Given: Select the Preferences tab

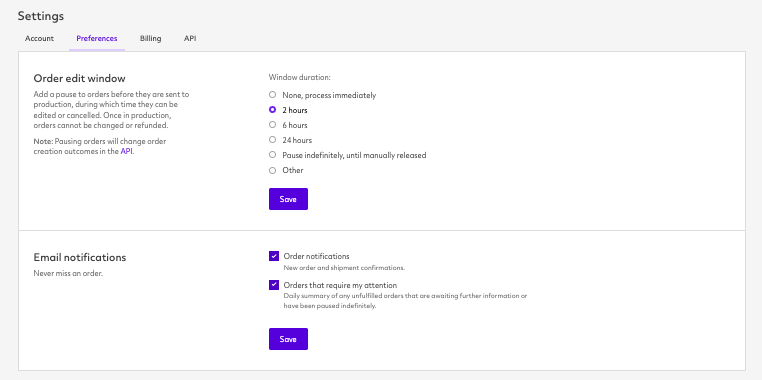Looking at the screenshot, I should pyautogui.click(x=97, y=38).
